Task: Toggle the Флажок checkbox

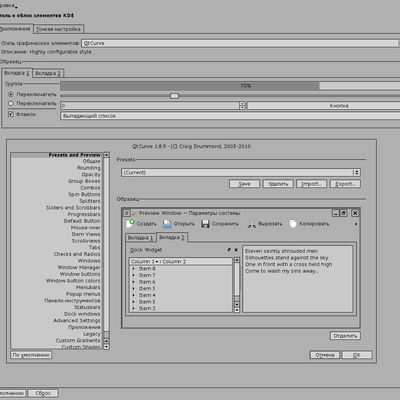Action: 11,114
